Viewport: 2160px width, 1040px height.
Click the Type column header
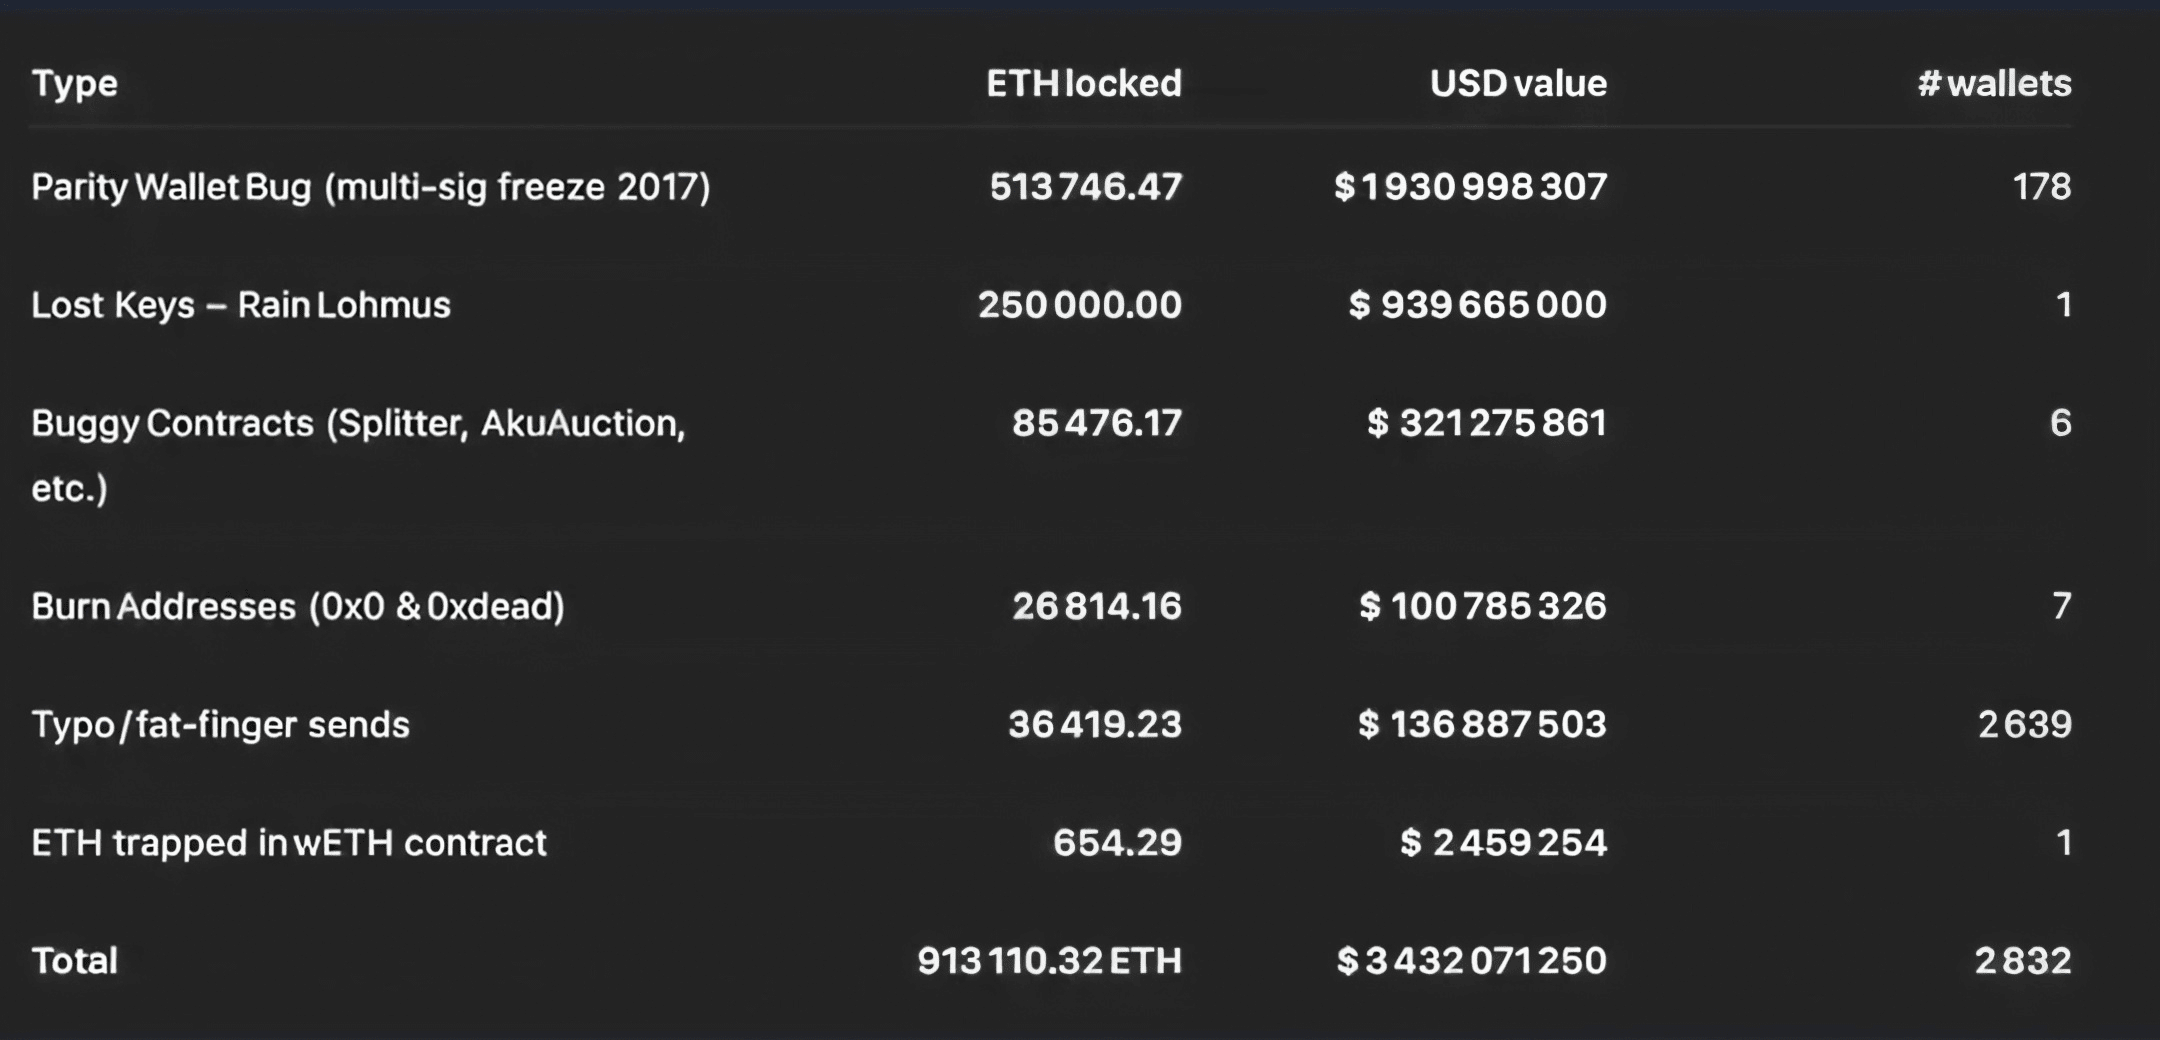click(75, 84)
